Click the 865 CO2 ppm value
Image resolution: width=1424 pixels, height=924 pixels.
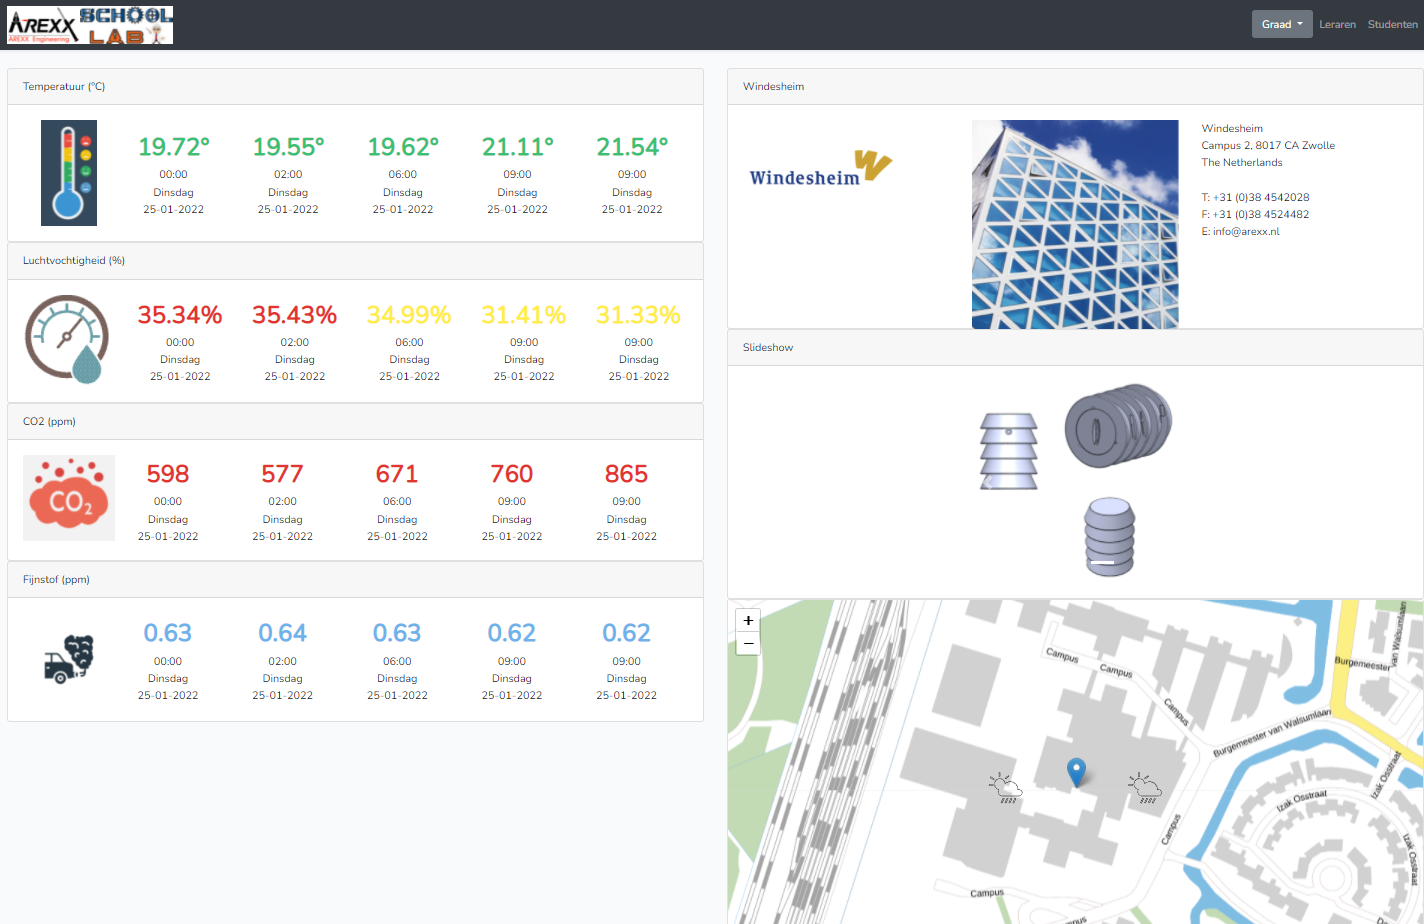pyautogui.click(x=626, y=474)
